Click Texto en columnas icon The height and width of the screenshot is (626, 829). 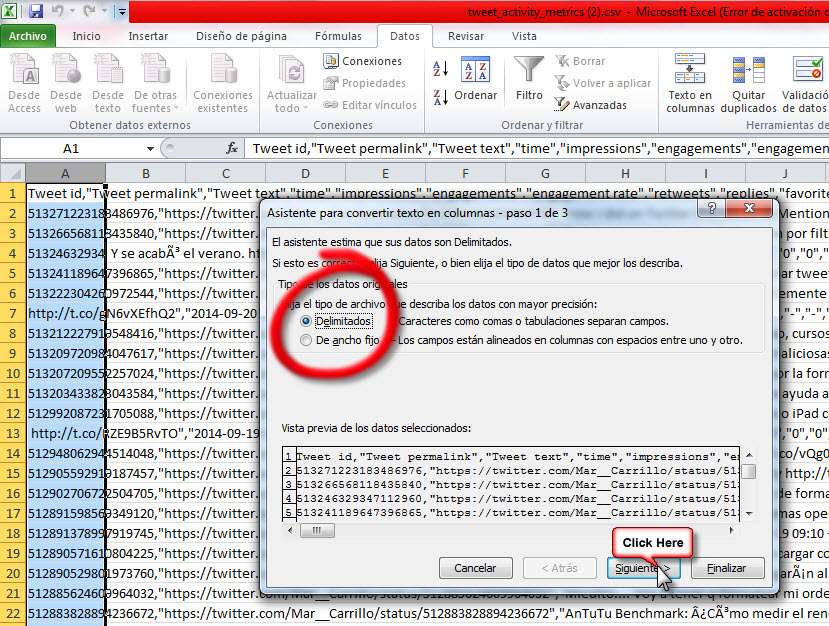(x=690, y=82)
